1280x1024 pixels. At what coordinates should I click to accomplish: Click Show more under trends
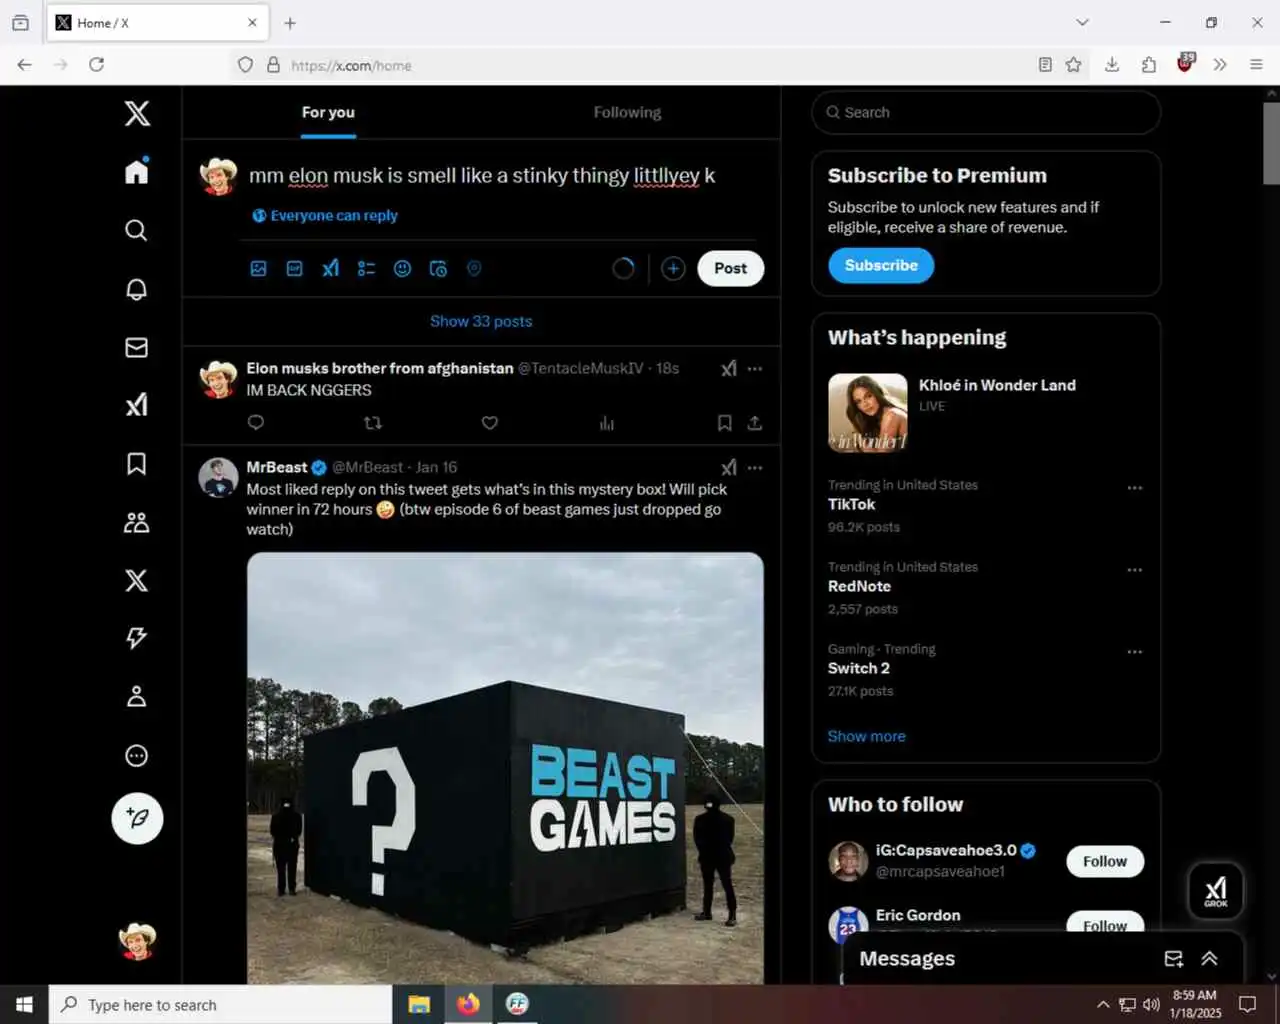tap(867, 736)
